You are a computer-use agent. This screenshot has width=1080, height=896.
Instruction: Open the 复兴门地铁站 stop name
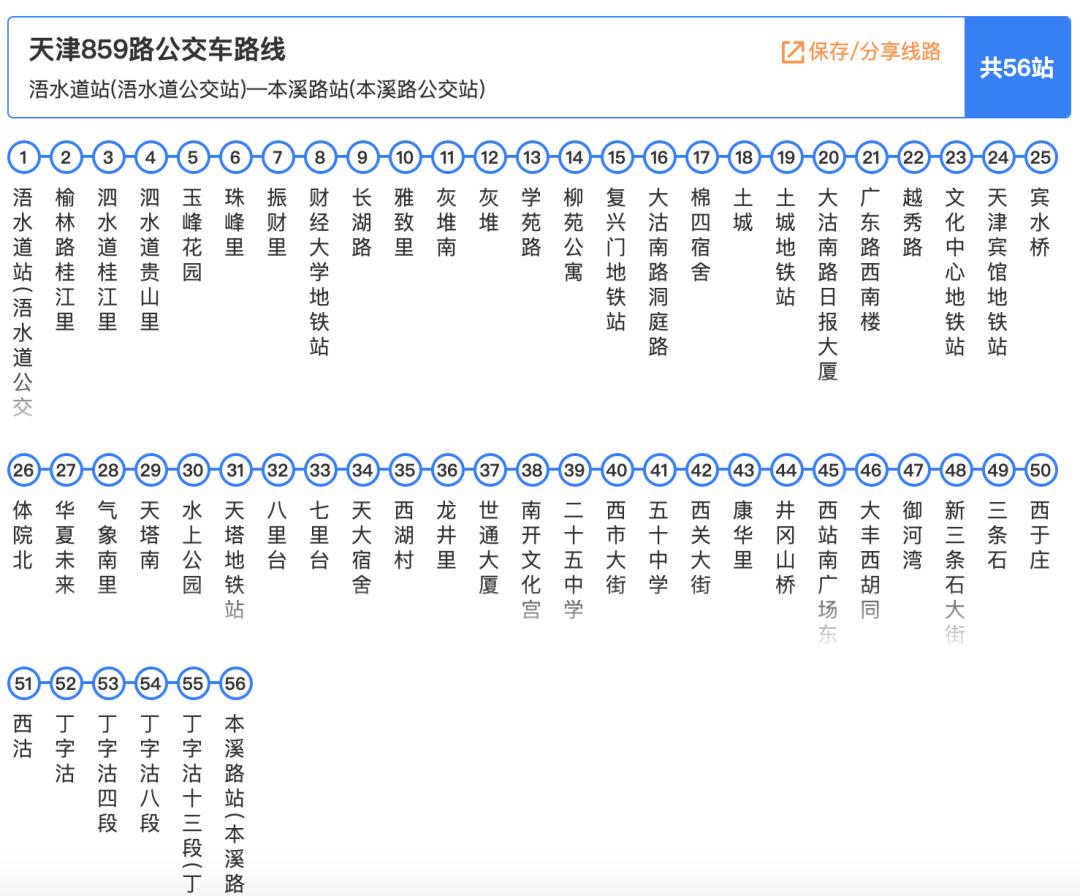coord(616,259)
